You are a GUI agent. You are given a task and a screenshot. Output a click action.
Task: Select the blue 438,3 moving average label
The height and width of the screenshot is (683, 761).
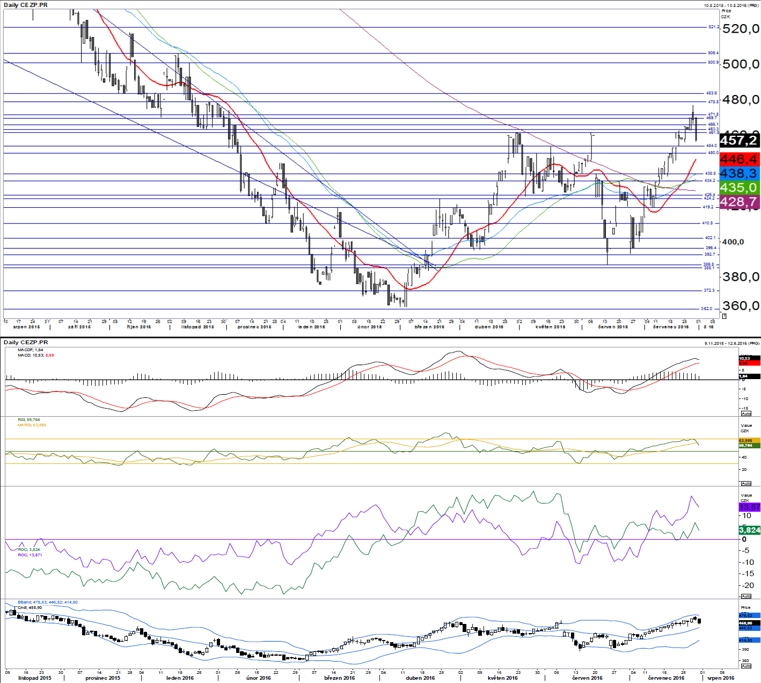point(739,173)
